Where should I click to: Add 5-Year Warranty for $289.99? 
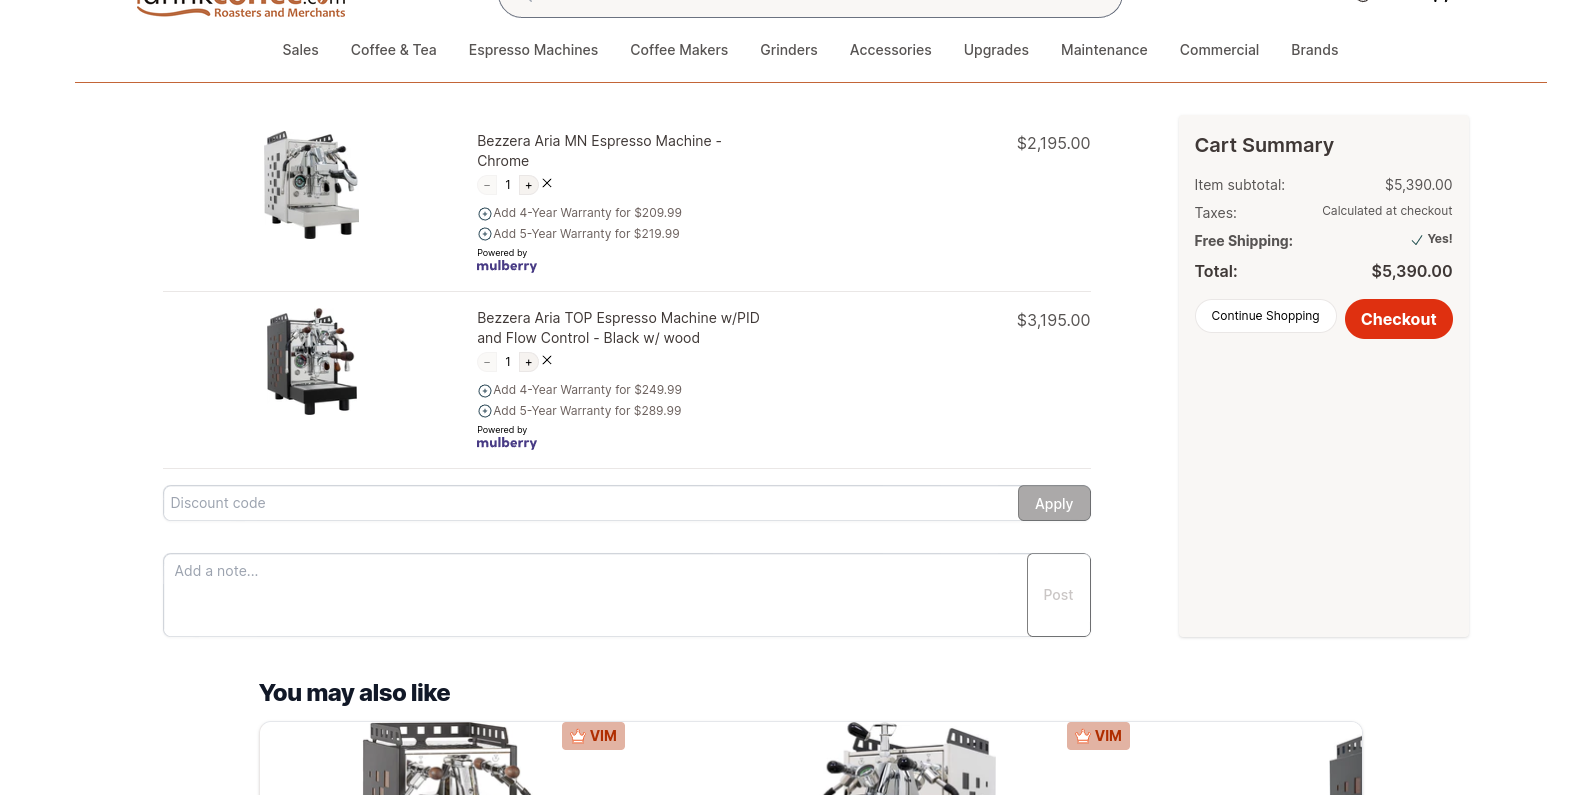tap(580, 411)
